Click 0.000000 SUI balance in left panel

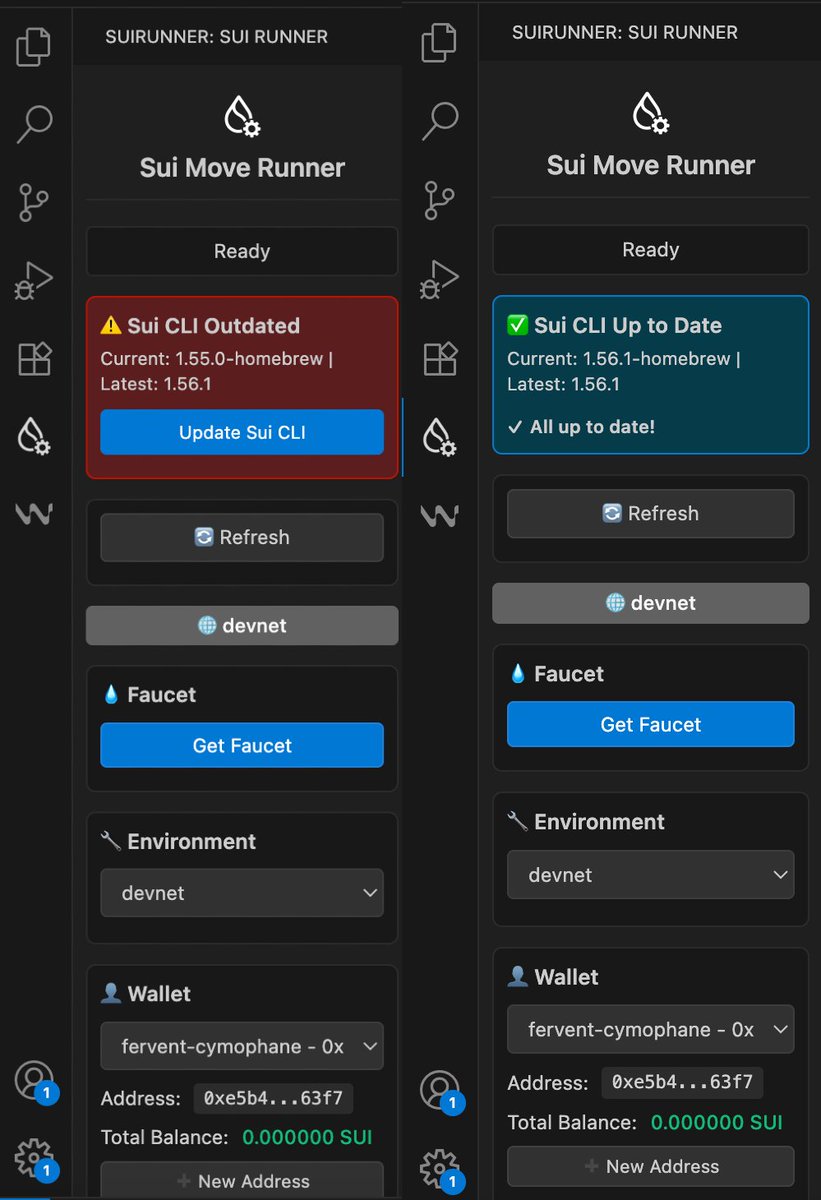pyautogui.click(x=307, y=1137)
